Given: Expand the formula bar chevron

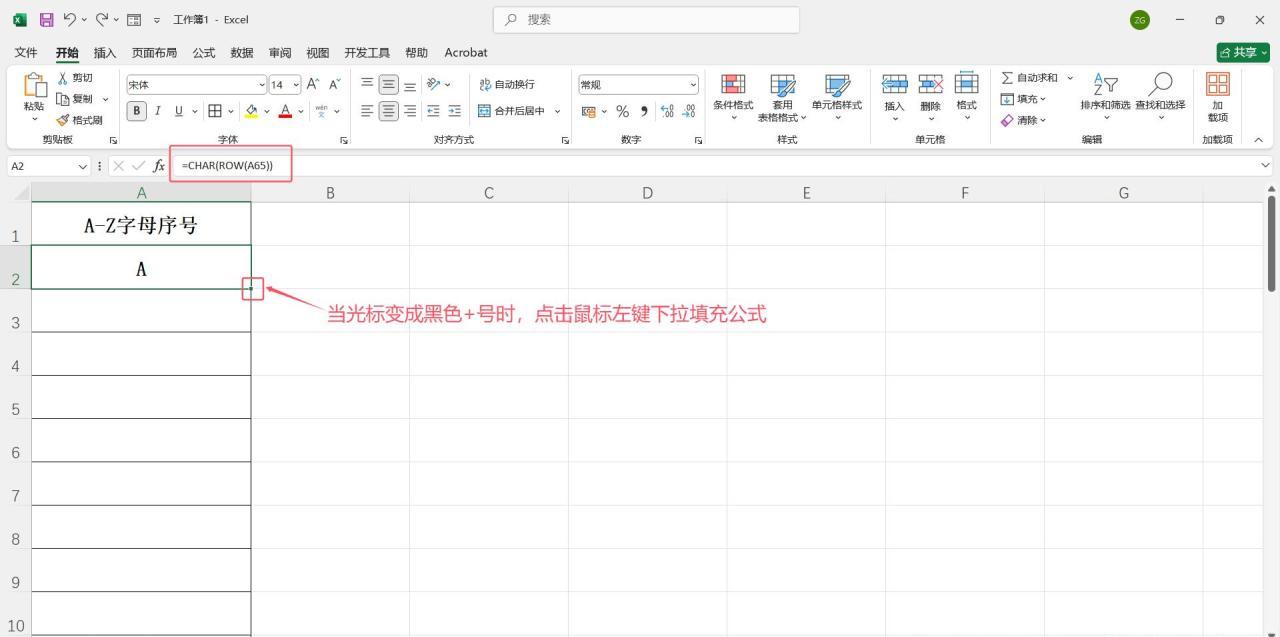Looking at the screenshot, I should [1266, 166].
